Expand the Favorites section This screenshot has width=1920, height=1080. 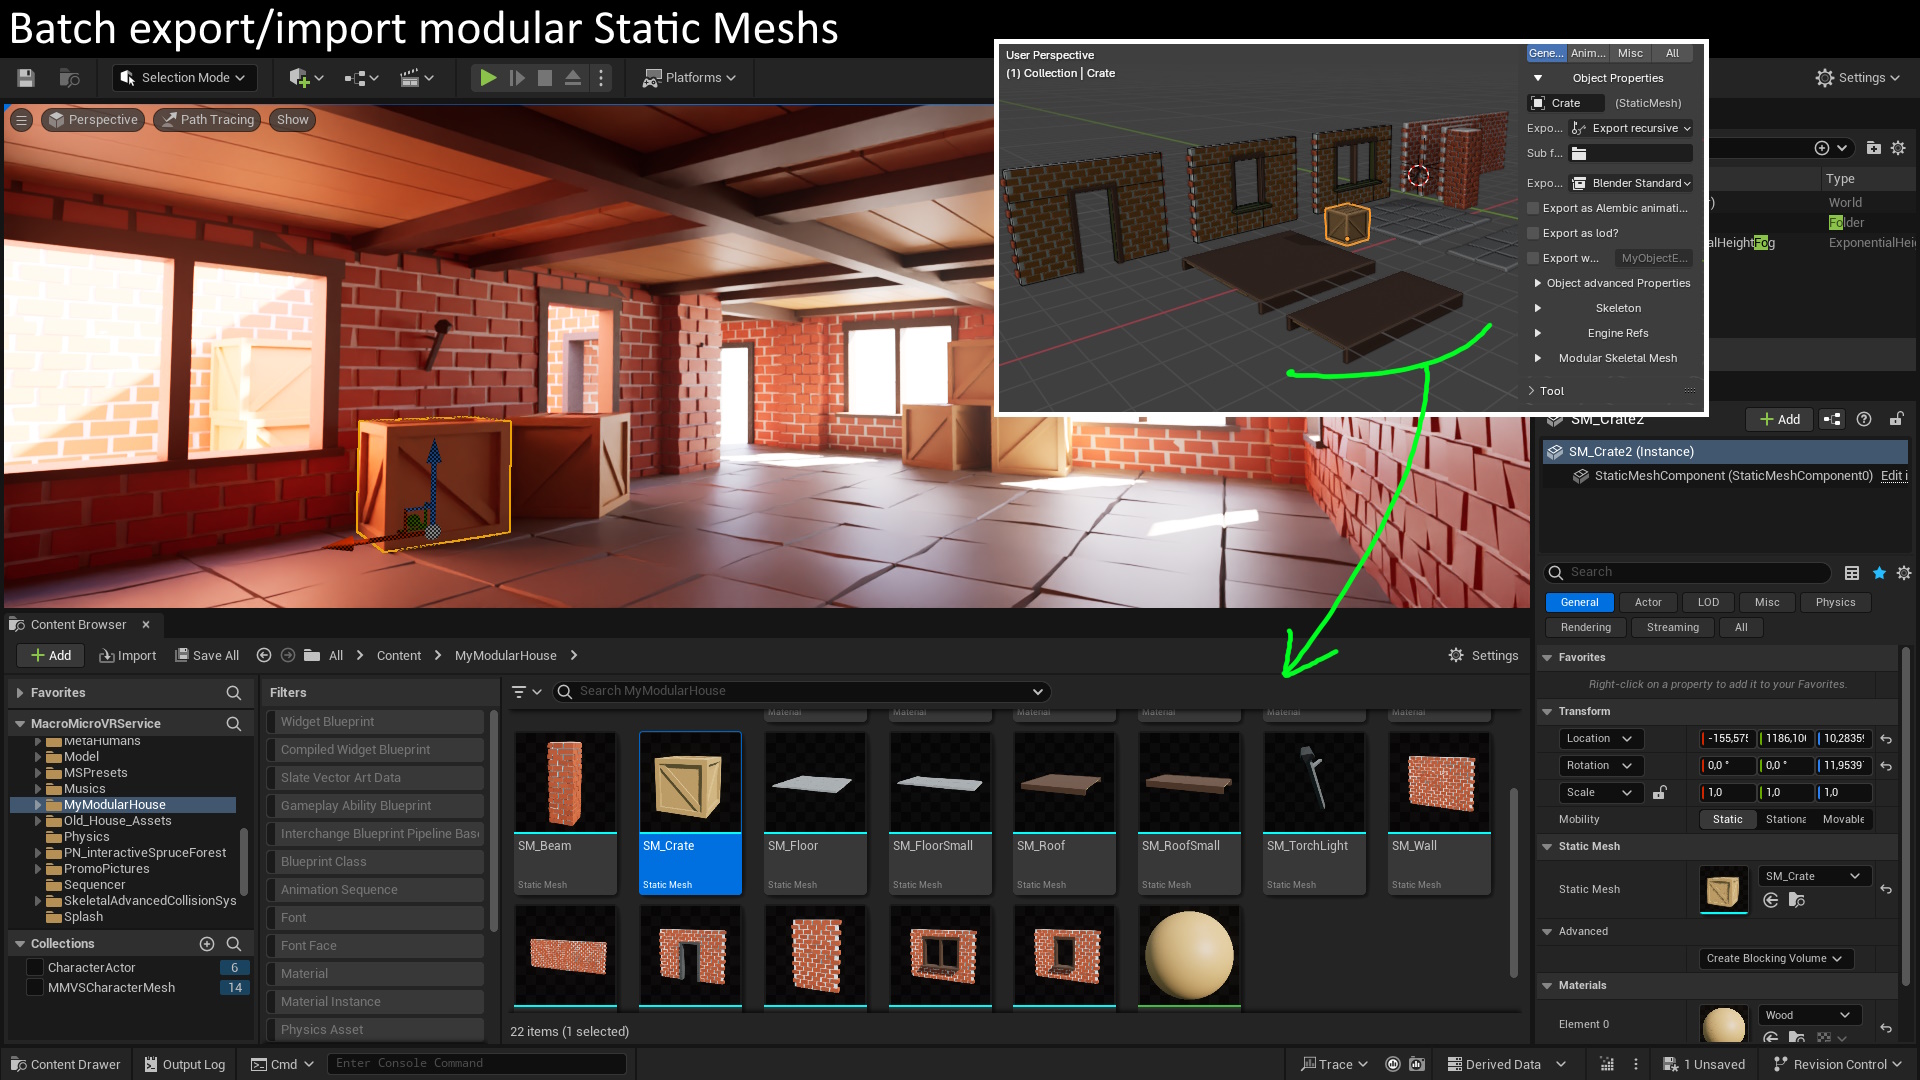pyautogui.click(x=19, y=693)
